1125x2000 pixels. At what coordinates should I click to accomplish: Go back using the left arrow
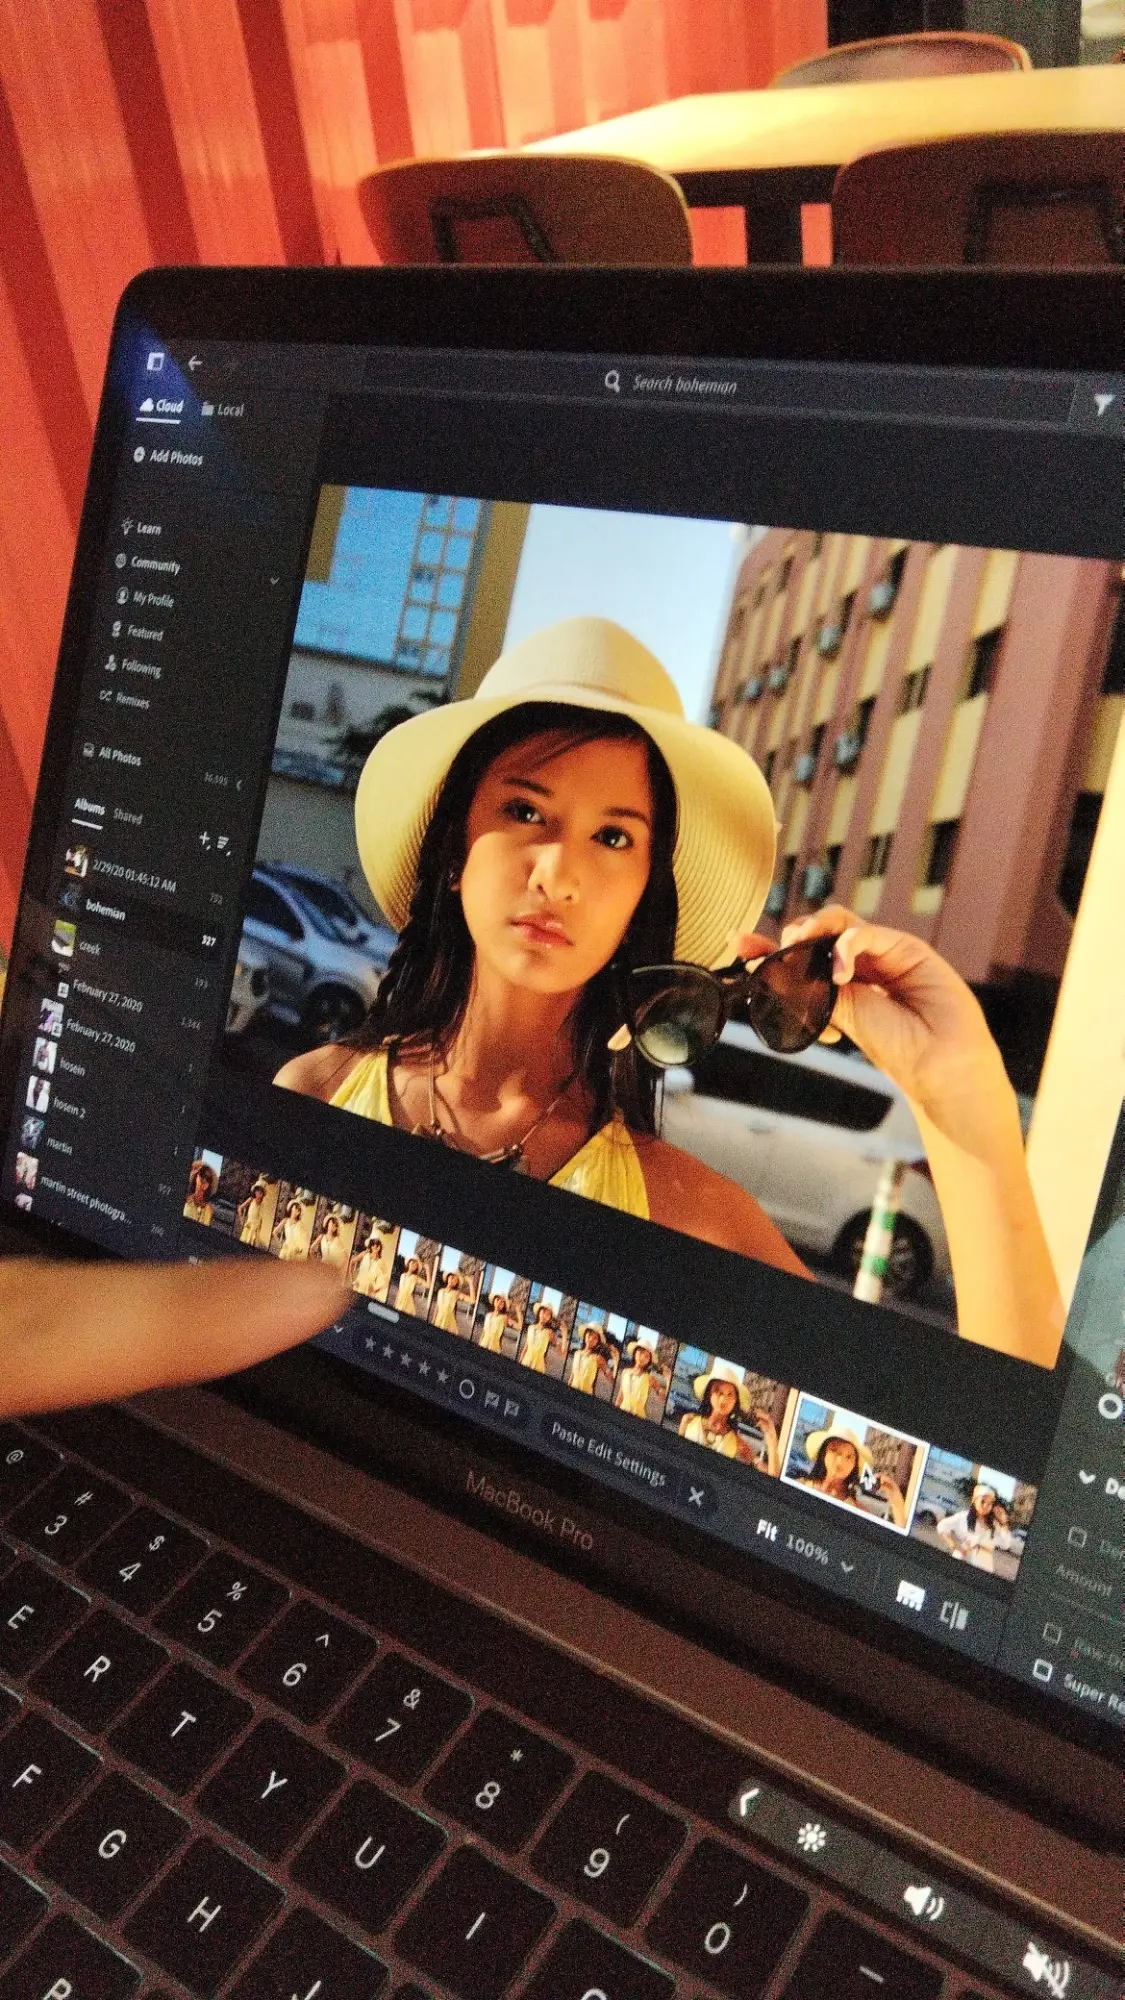[x=195, y=363]
